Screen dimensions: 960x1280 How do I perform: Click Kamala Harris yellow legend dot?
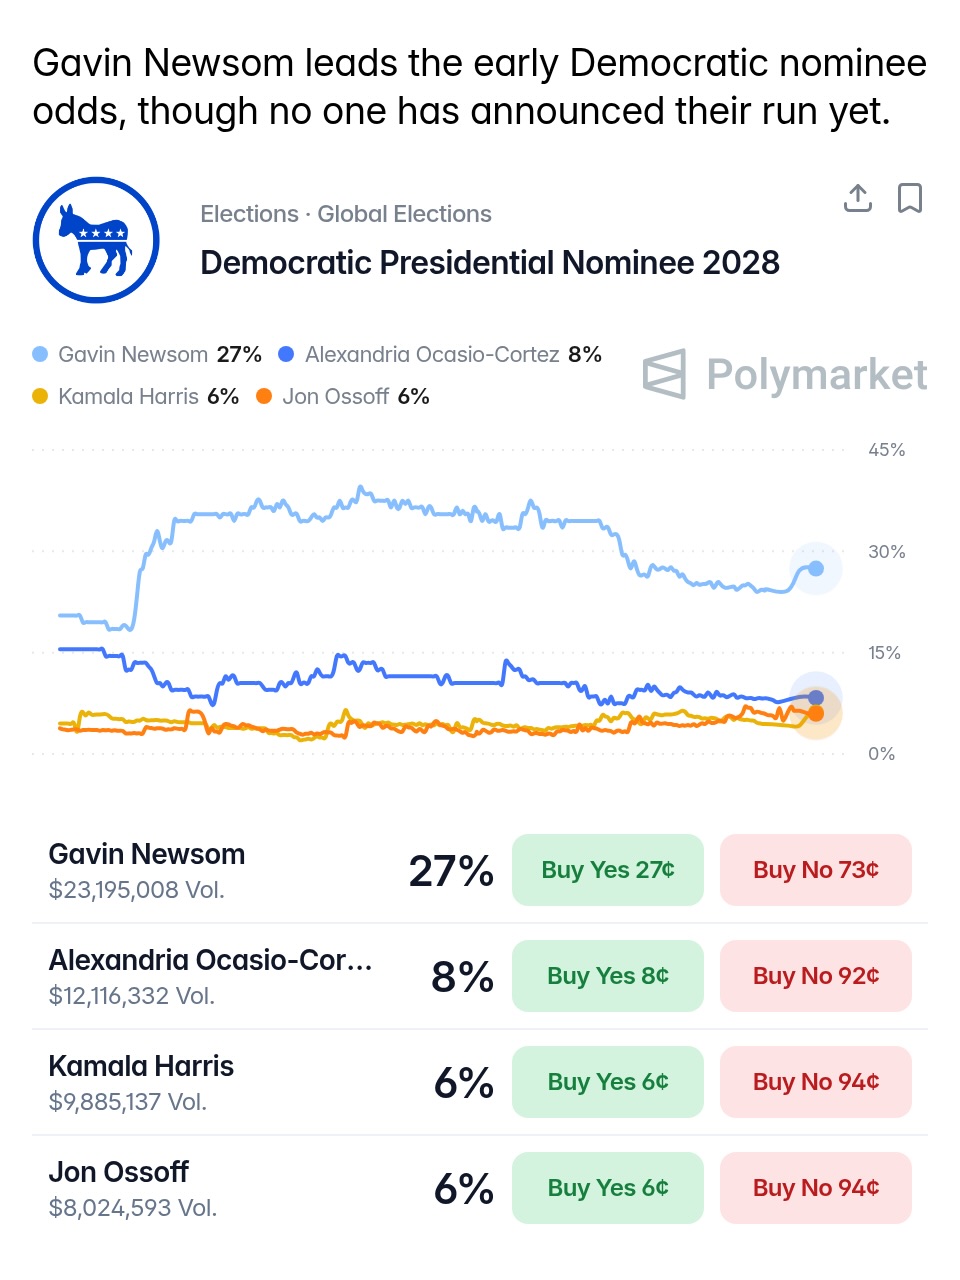coord(40,397)
